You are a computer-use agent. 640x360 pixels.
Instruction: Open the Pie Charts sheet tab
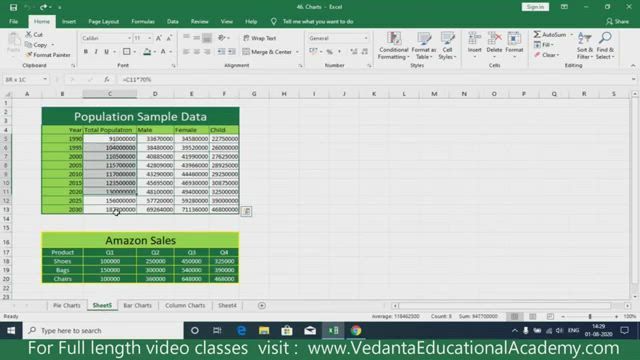[67, 305]
